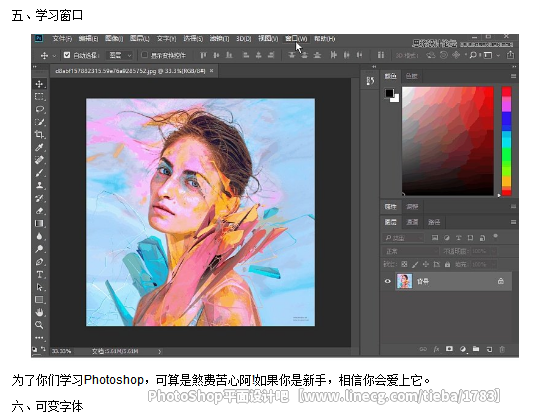Click the fx layer style icon
Screen dimensions: 556x415
point(436,349)
